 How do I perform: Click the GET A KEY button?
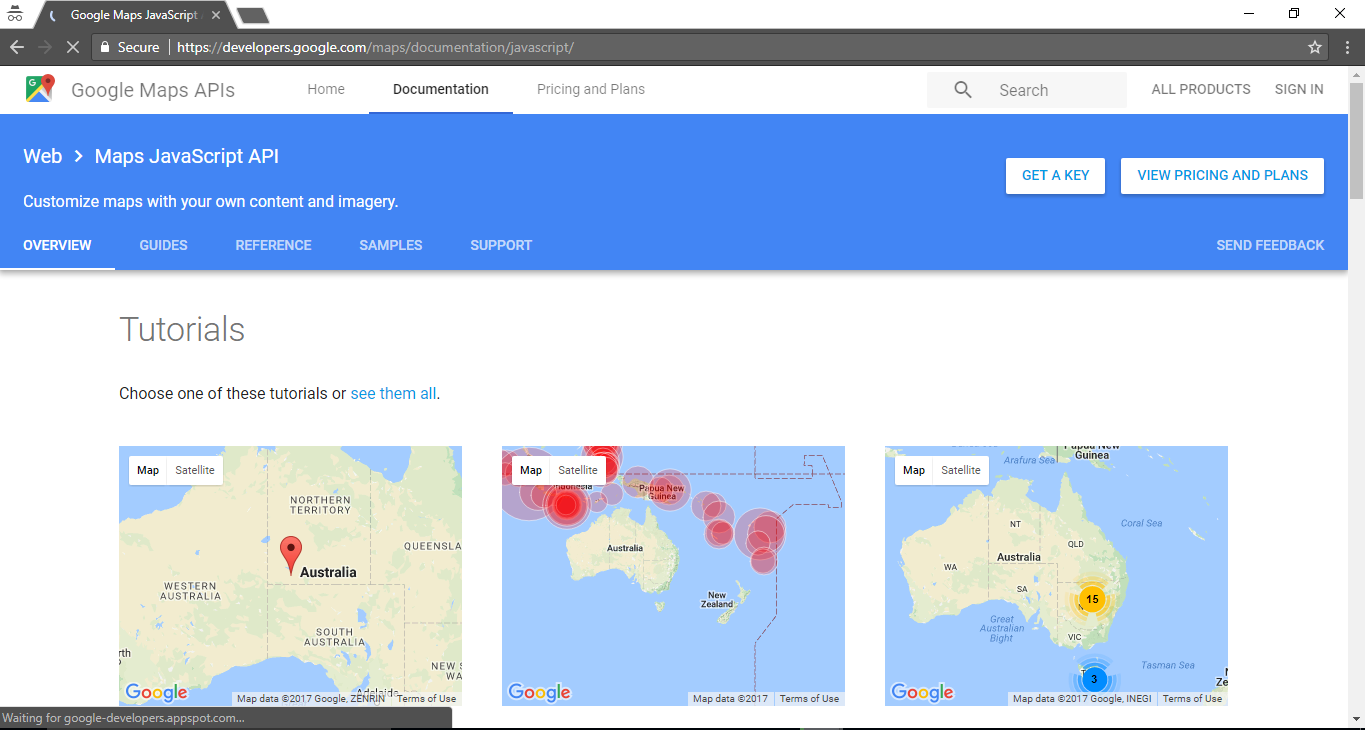(x=1055, y=175)
